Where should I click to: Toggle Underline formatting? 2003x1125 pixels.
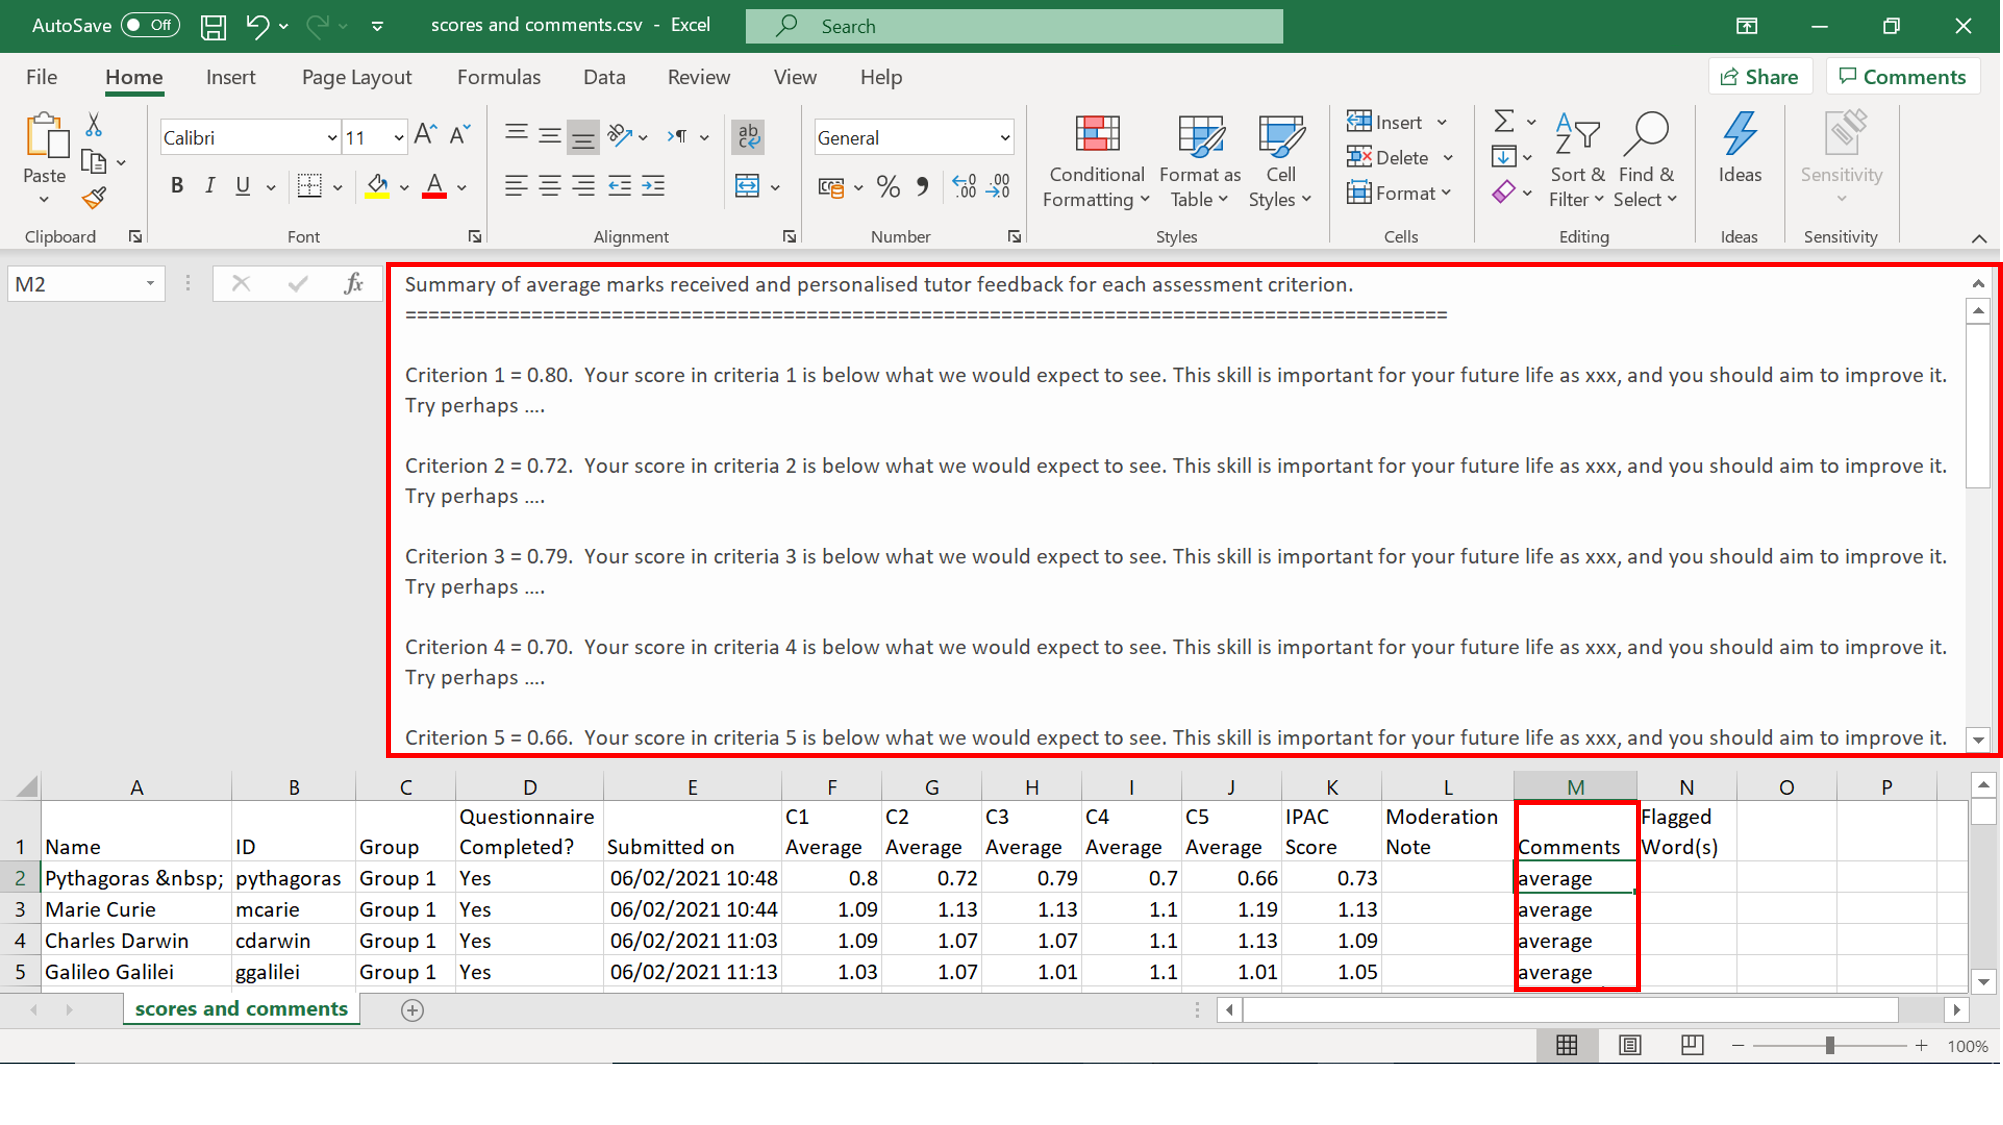(242, 186)
